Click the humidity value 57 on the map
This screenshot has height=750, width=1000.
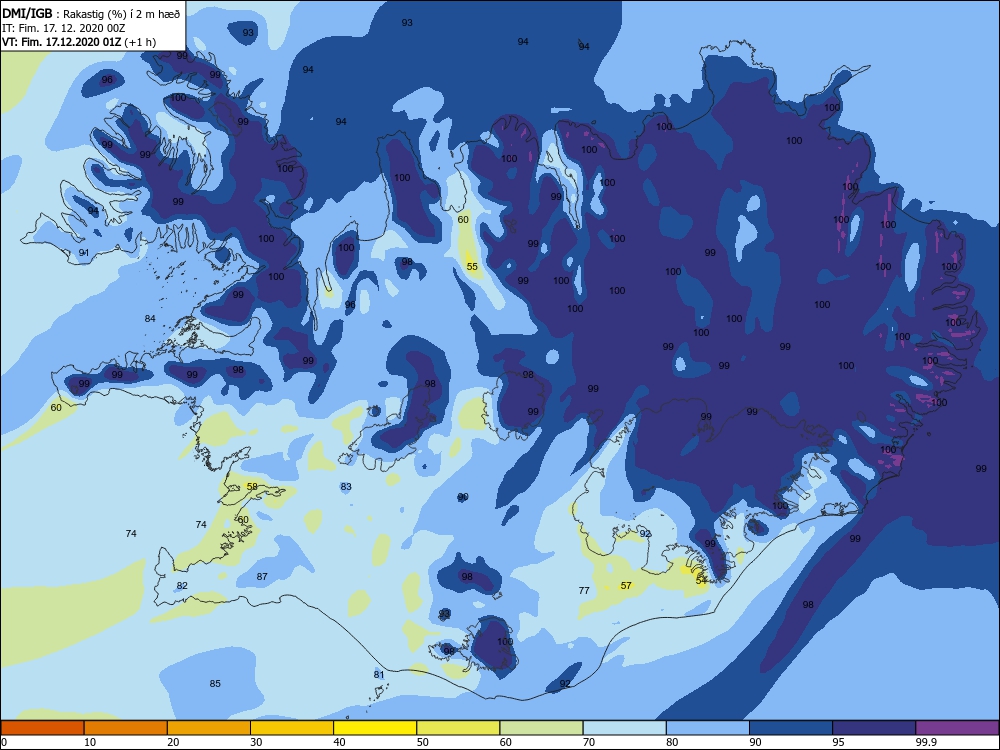[x=626, y=585]
